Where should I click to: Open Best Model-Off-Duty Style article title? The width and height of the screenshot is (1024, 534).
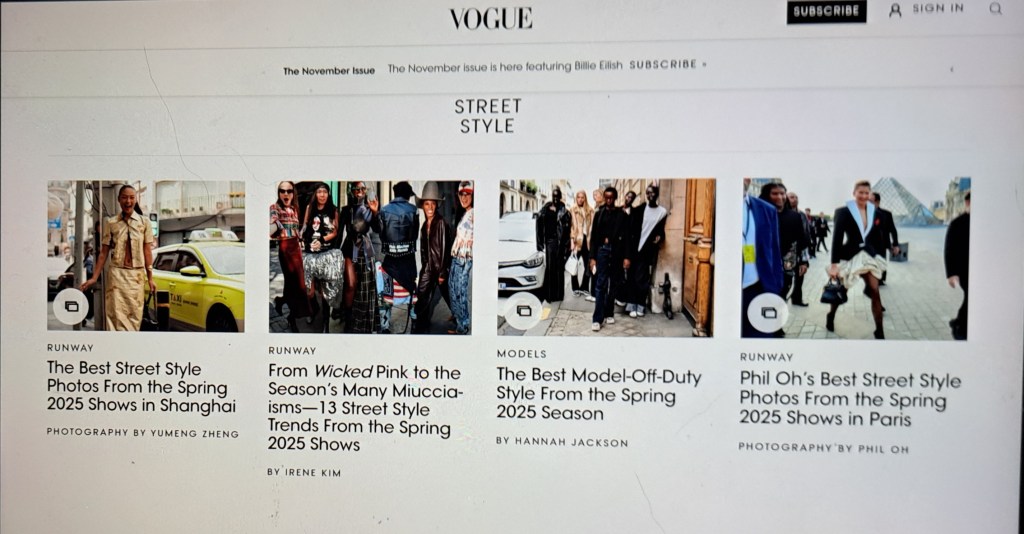(599, 394)
